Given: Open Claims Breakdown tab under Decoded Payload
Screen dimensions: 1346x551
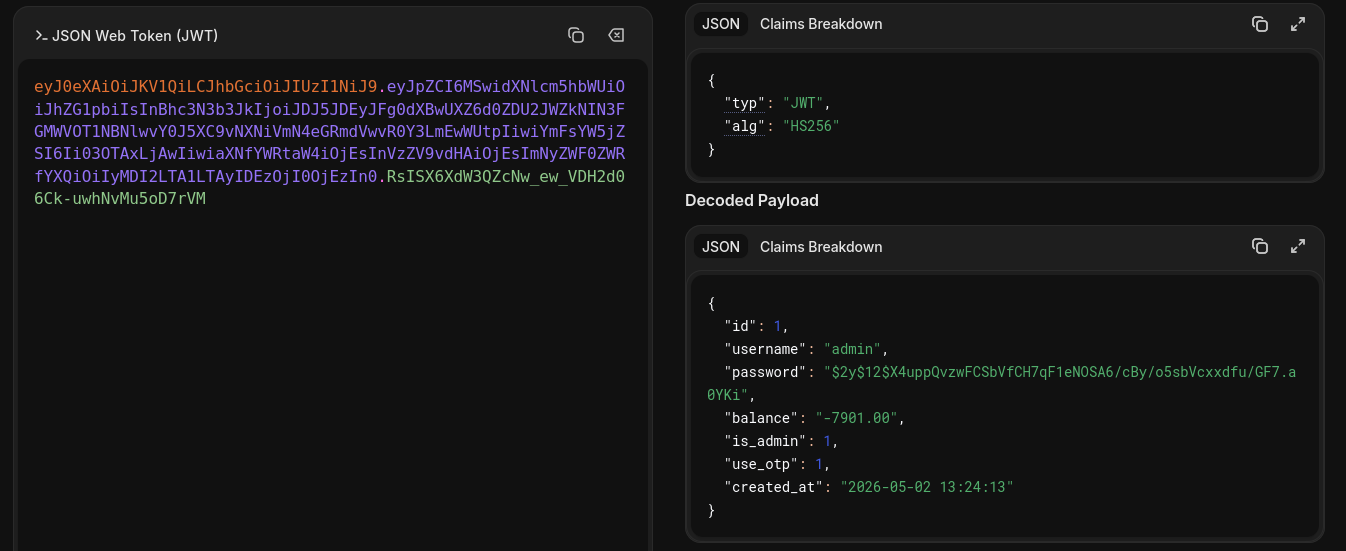Looking at the screenshot, I should [821, 246].
